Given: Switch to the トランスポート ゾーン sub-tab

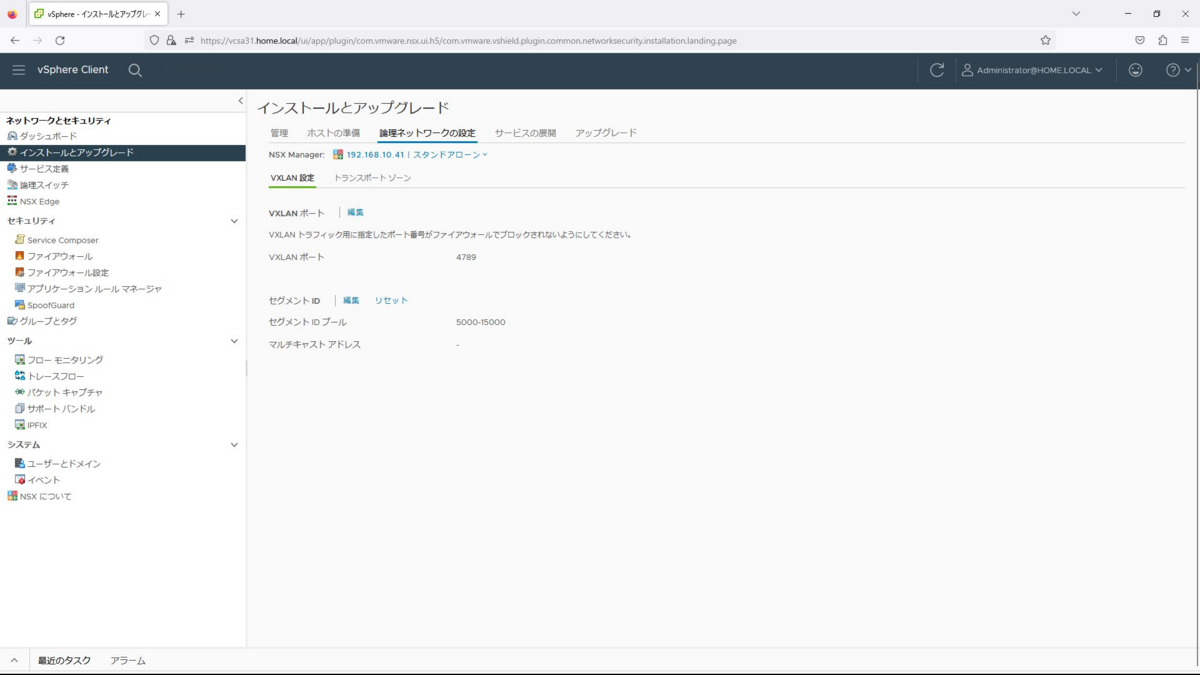Looking at the screenshot, I should pyautogui.click(x=372, y=178).
